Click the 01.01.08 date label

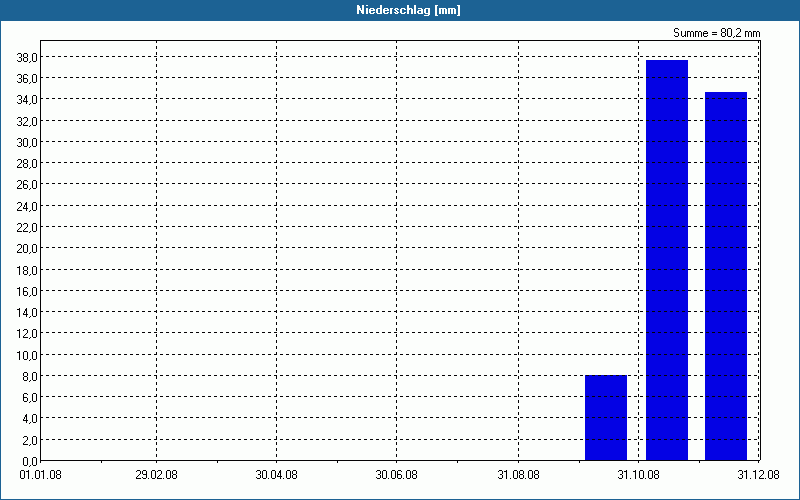click(x=40, y=475)
